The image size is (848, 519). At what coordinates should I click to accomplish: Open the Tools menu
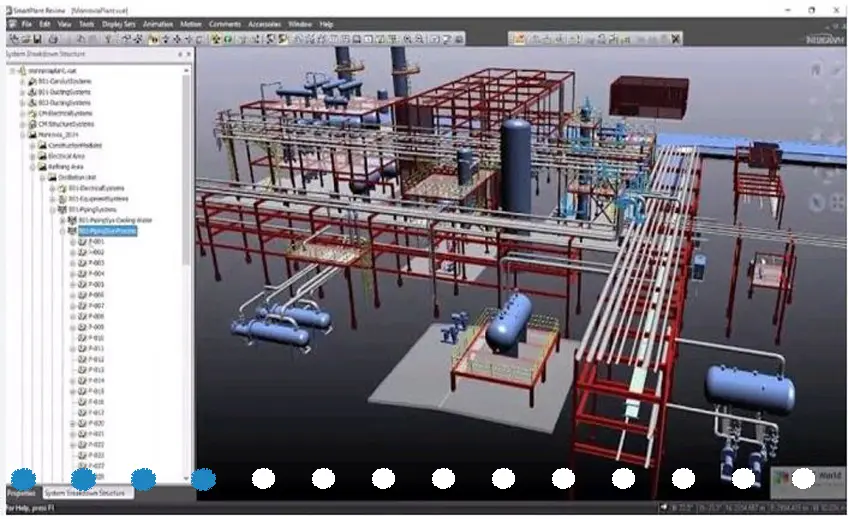click(87, 24)
